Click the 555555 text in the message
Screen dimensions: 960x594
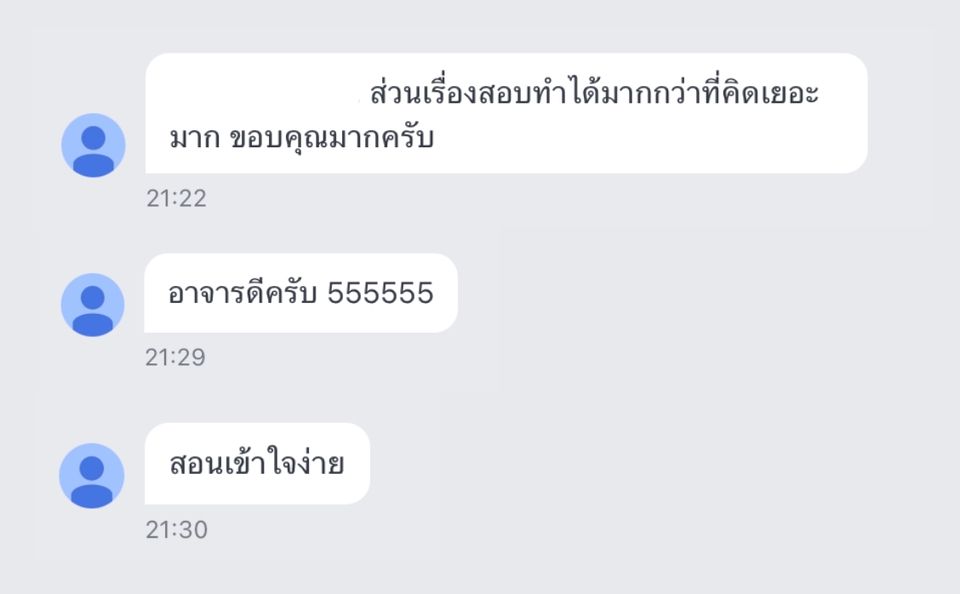point(380,293)
